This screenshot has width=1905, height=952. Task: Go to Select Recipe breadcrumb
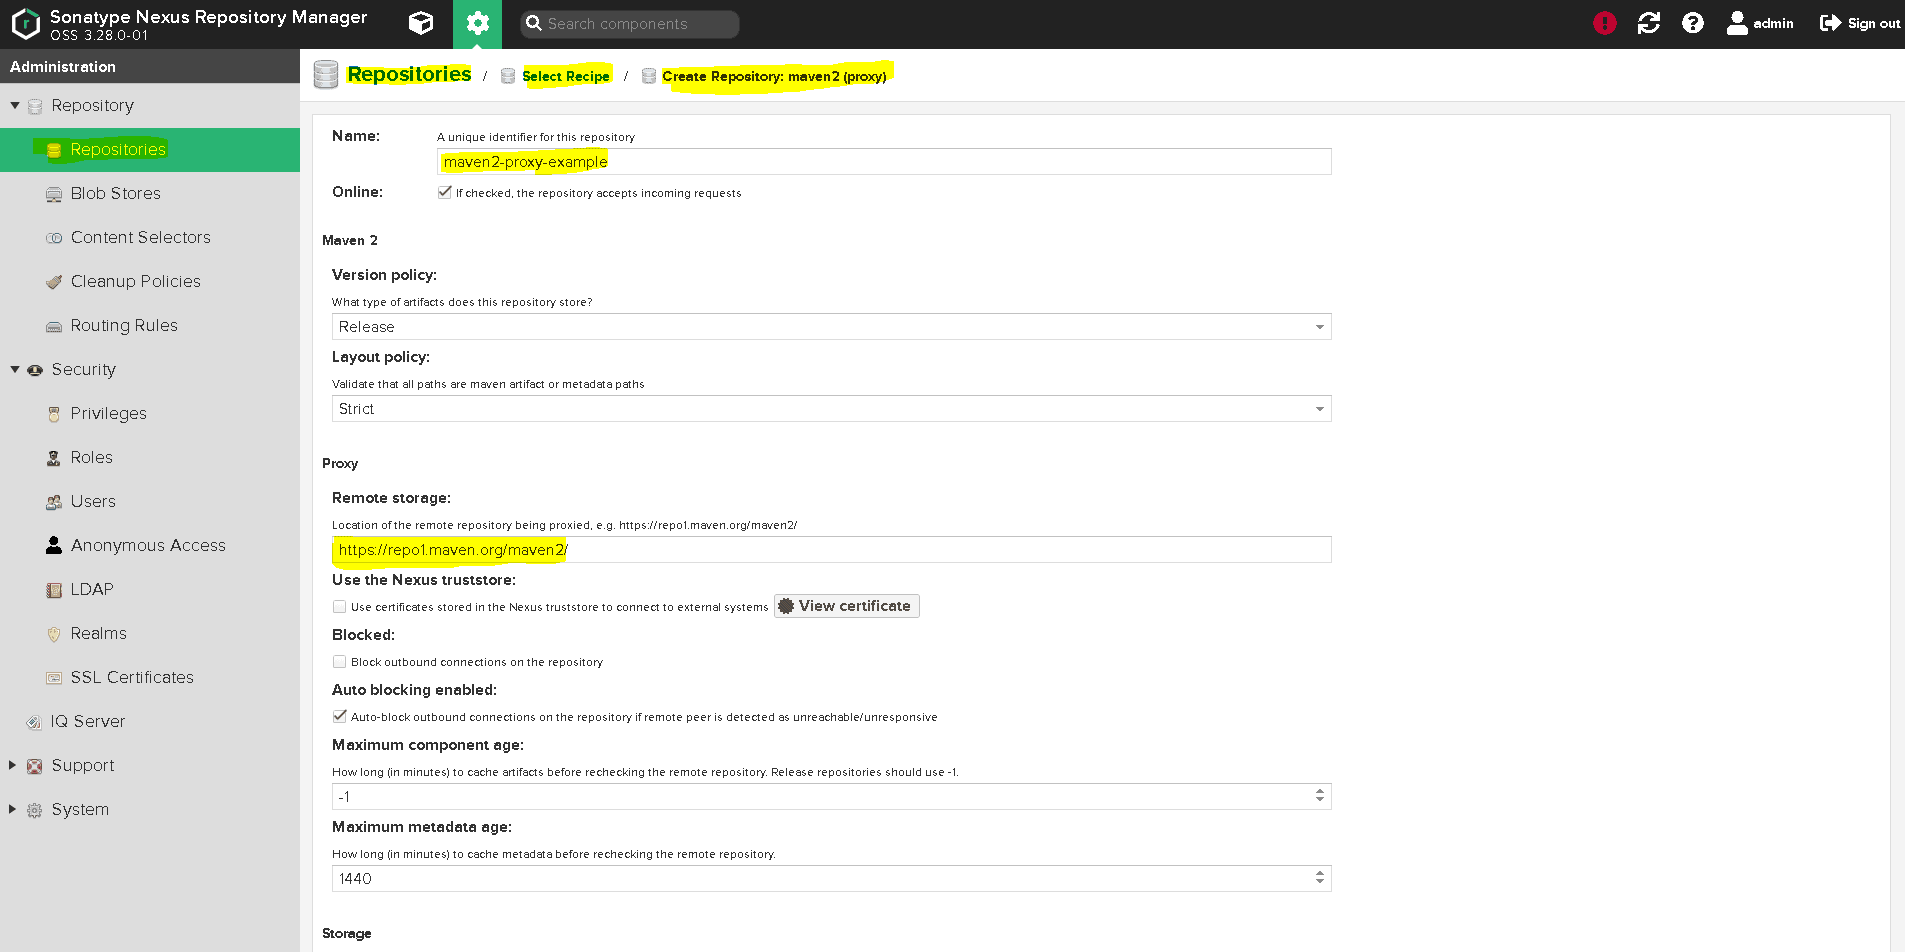566,76
